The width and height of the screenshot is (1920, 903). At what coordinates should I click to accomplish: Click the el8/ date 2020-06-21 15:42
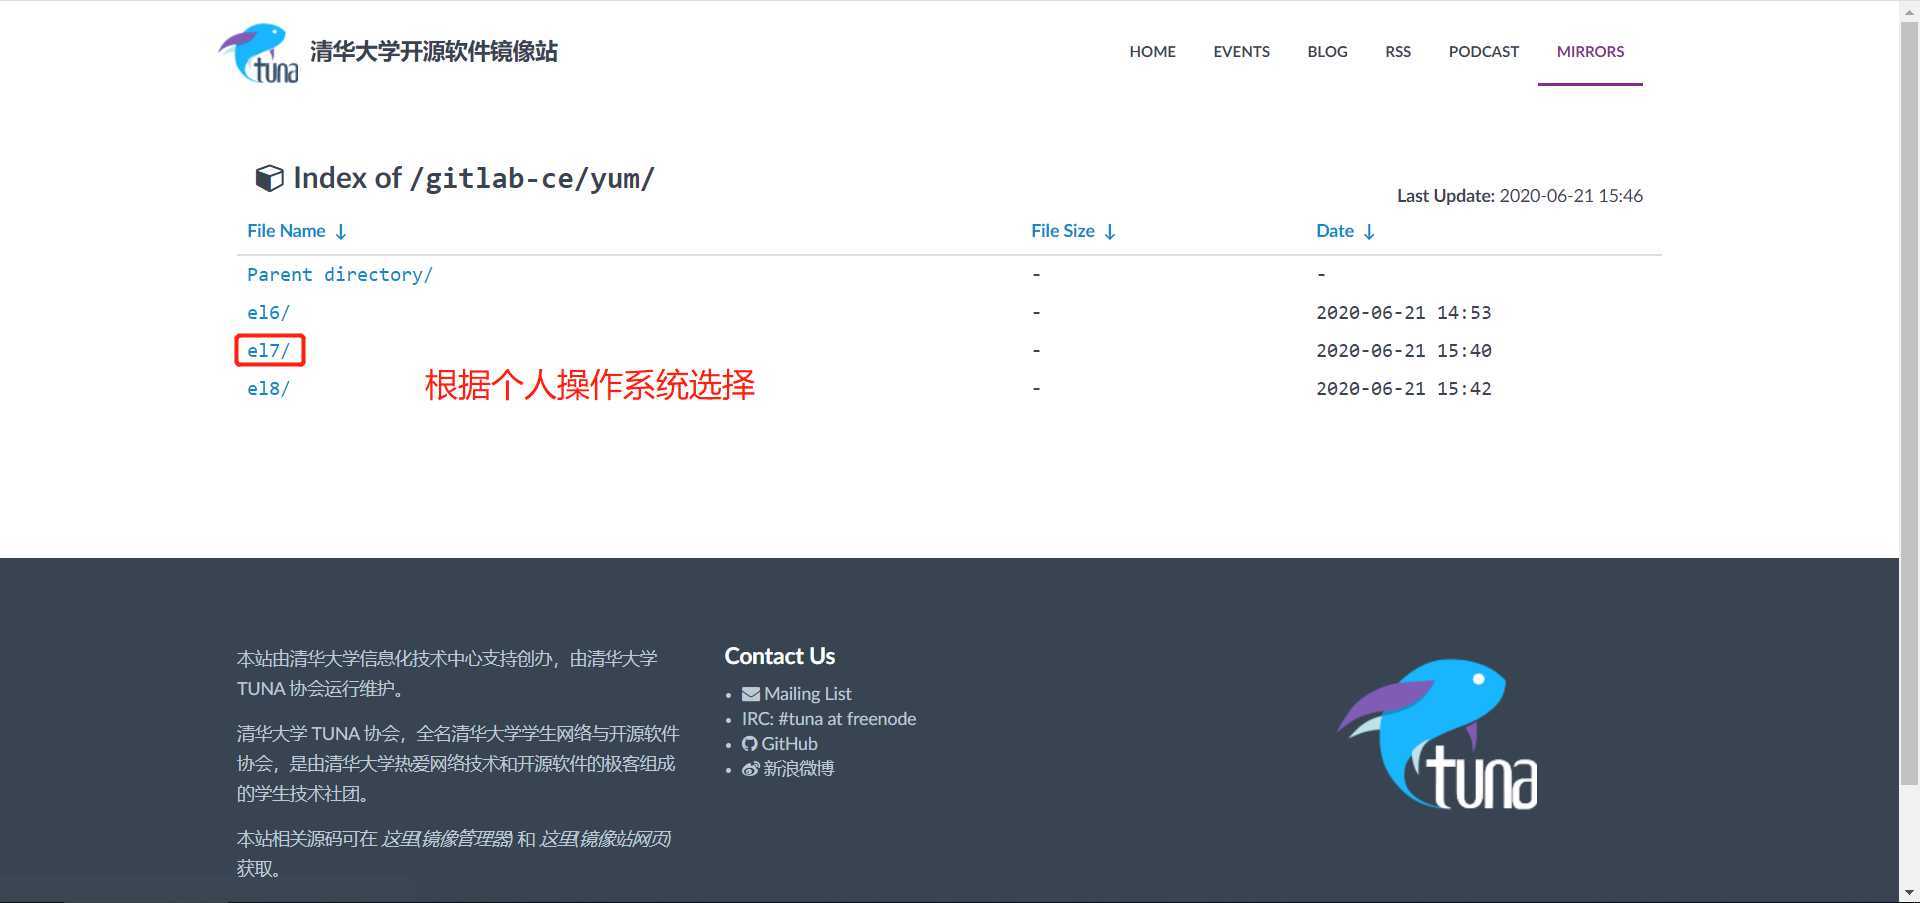point(1403,389)
